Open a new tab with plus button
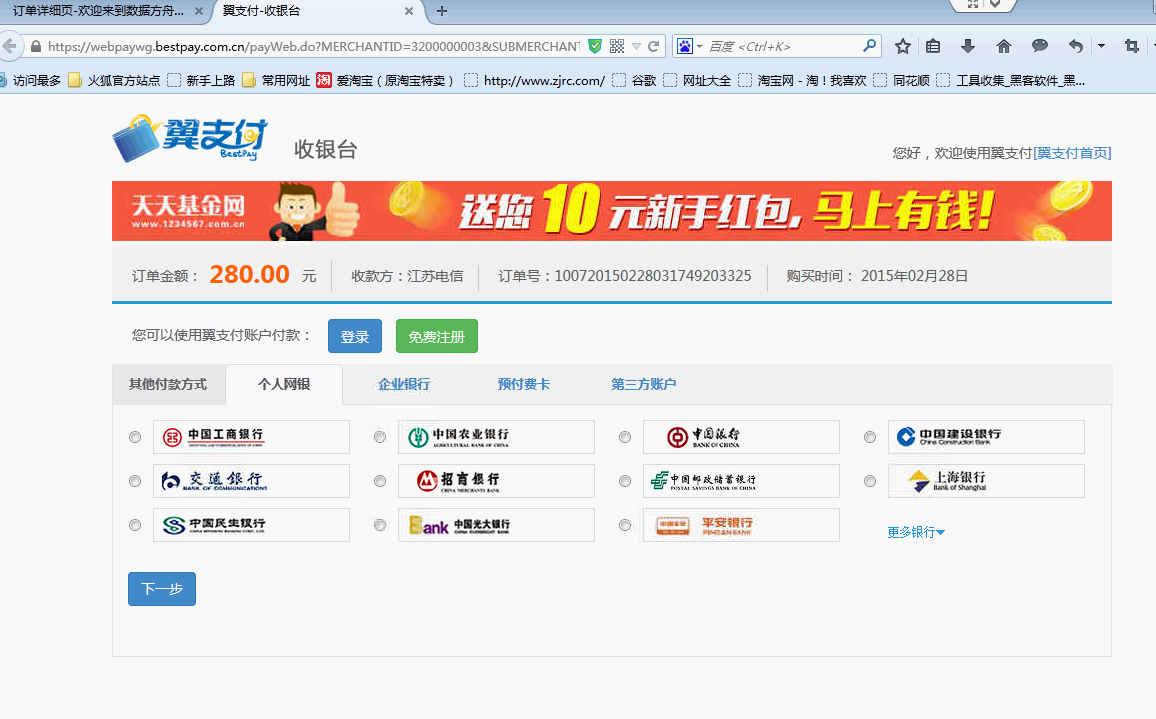 pos(442,11)
